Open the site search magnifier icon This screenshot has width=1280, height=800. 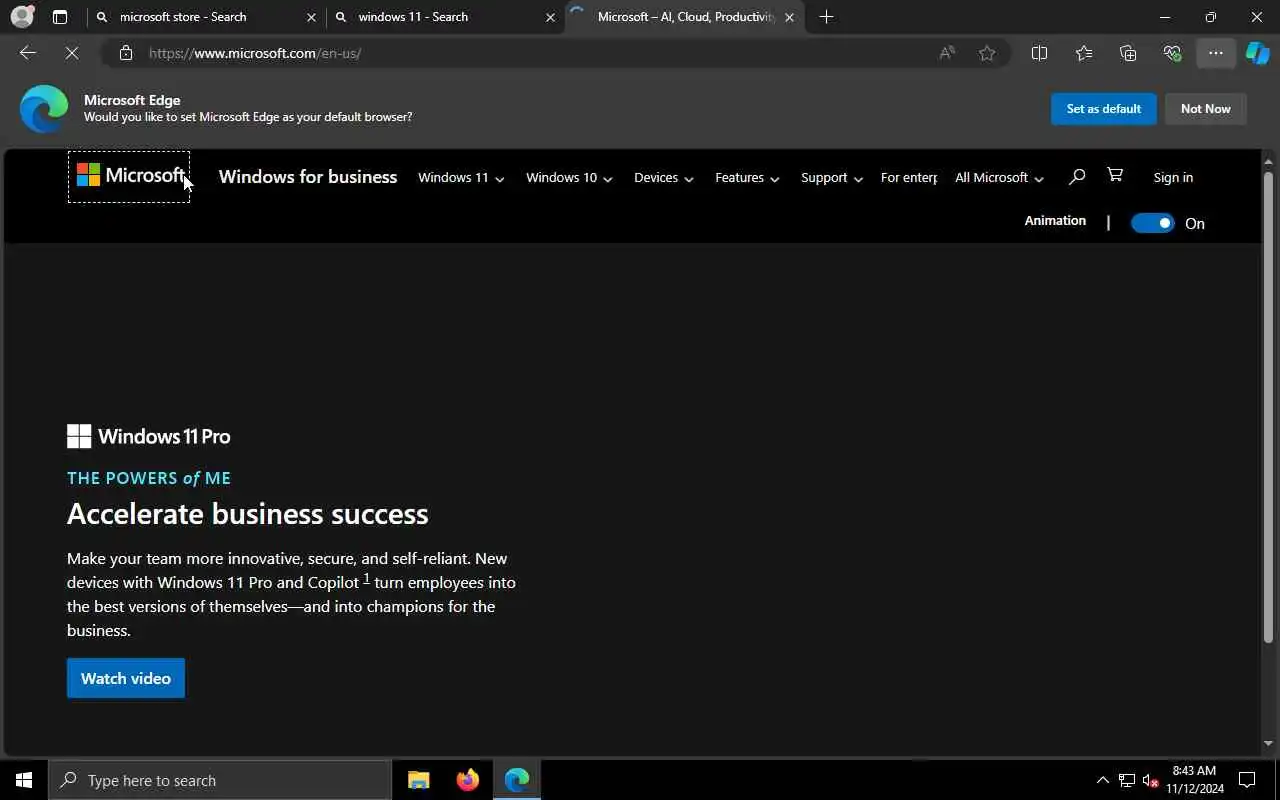pos(1077,177)
